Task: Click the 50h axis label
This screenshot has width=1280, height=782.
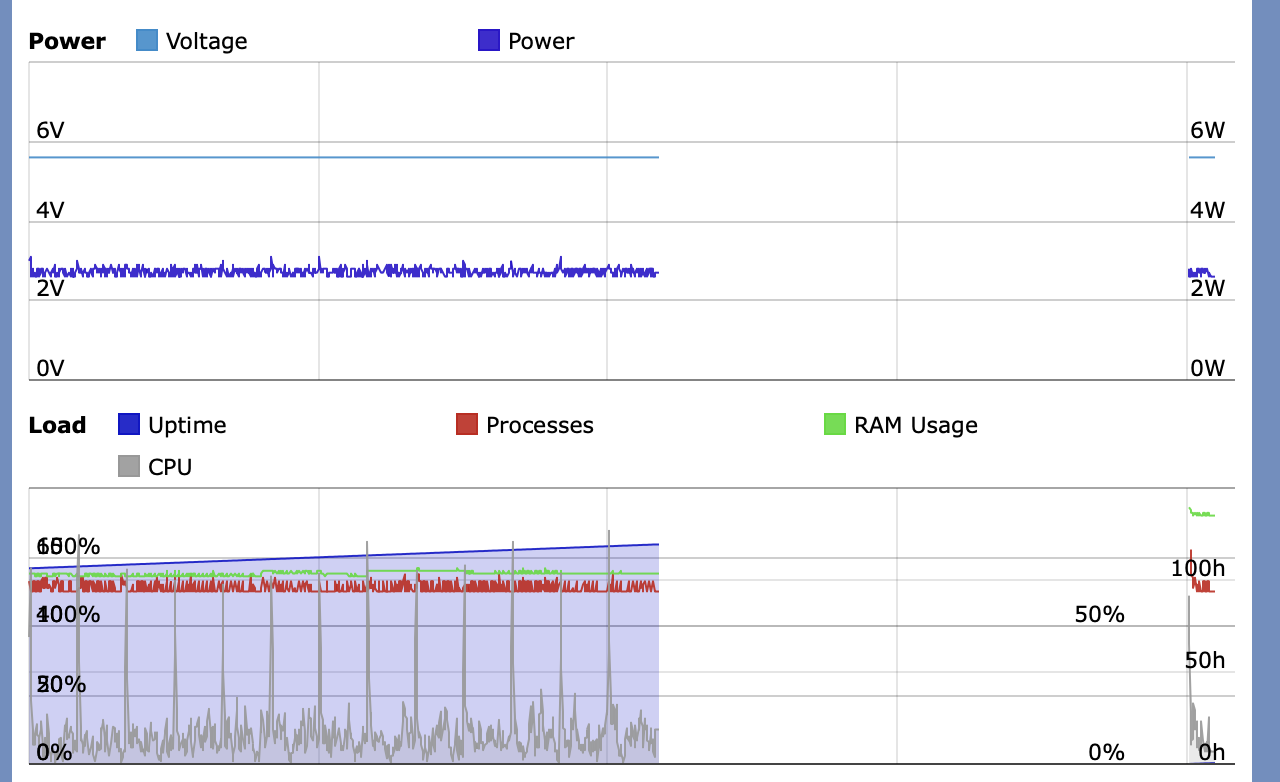Action: 1205,660
